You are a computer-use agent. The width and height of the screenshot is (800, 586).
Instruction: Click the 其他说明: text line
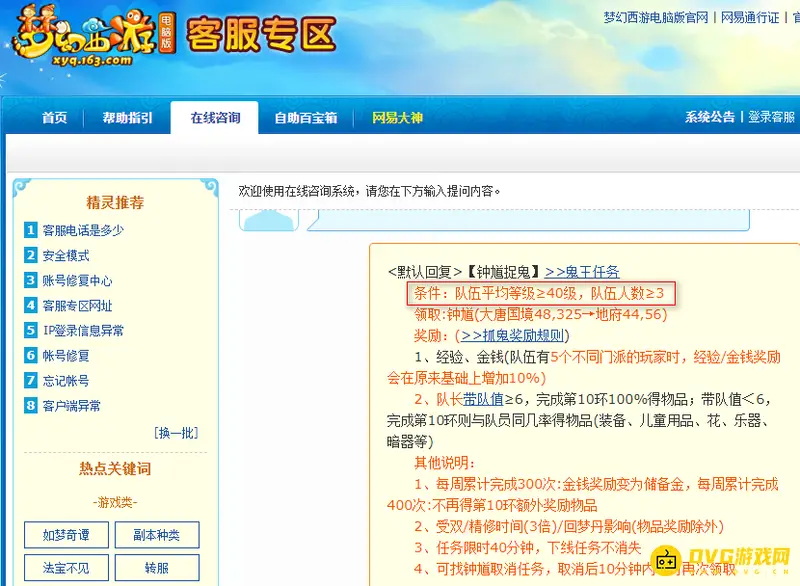click(444, 463)
